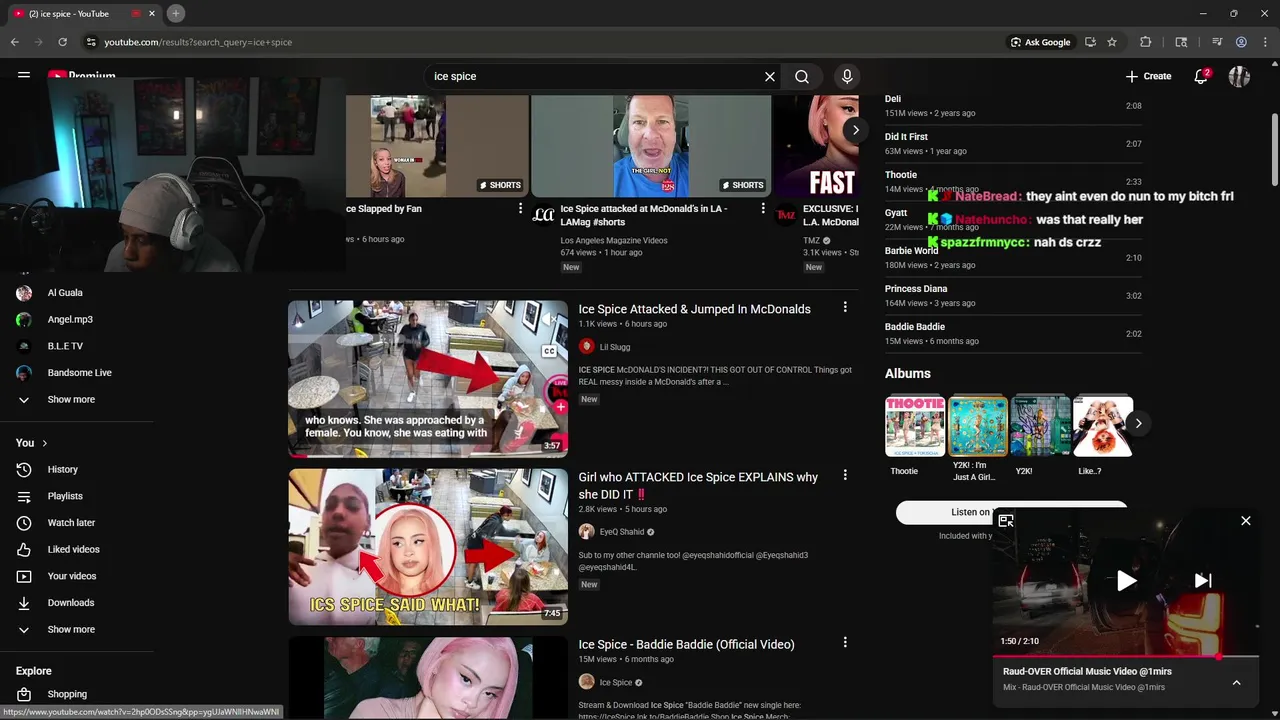Open Your videos in sidebar
This screenshot has width=1280, height=720.
tap(72, 576)
